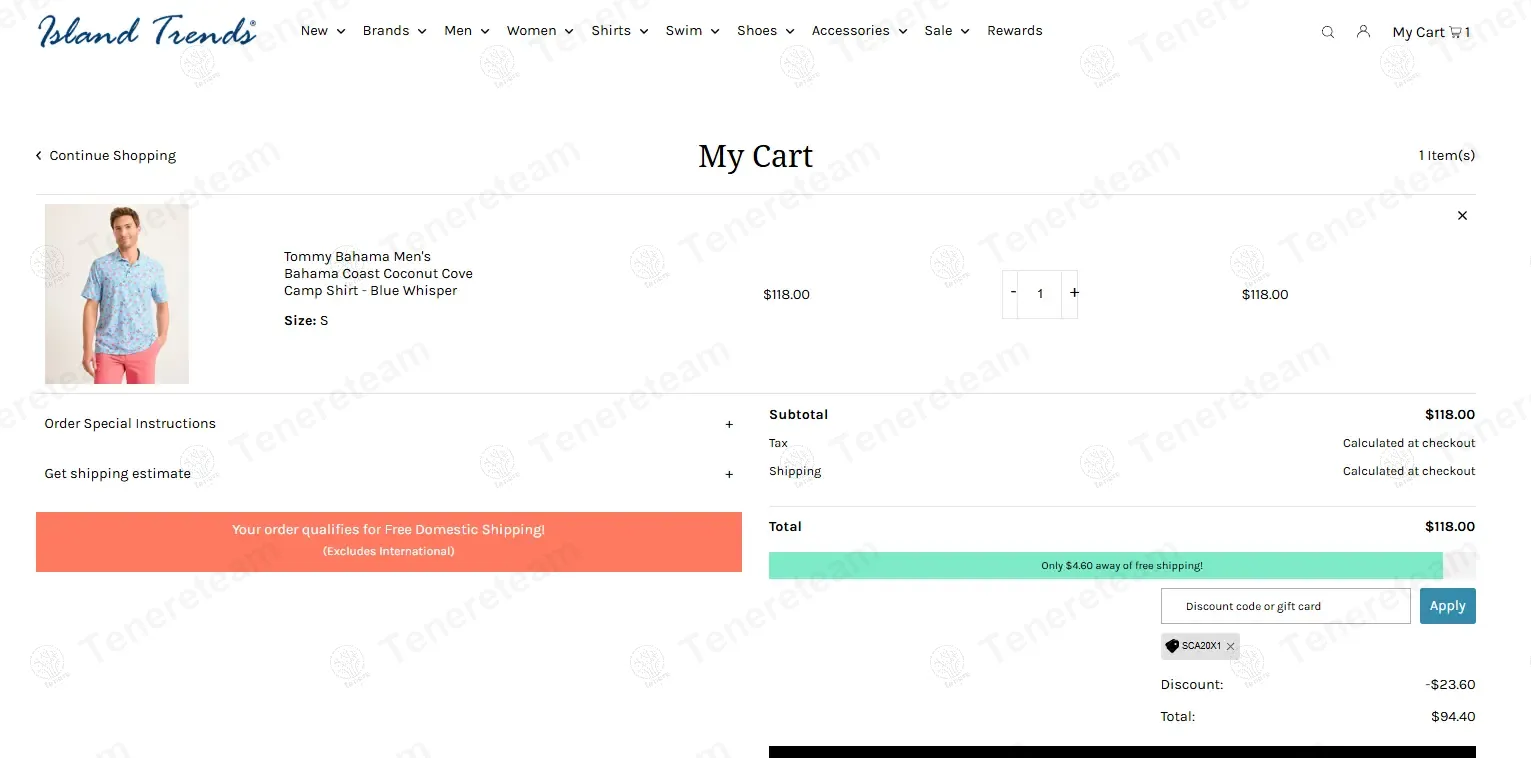The width and height of the screenshot is (1531, 758).
Task: Click the Free Domestic Shipping banner
Action: (389, 542)
